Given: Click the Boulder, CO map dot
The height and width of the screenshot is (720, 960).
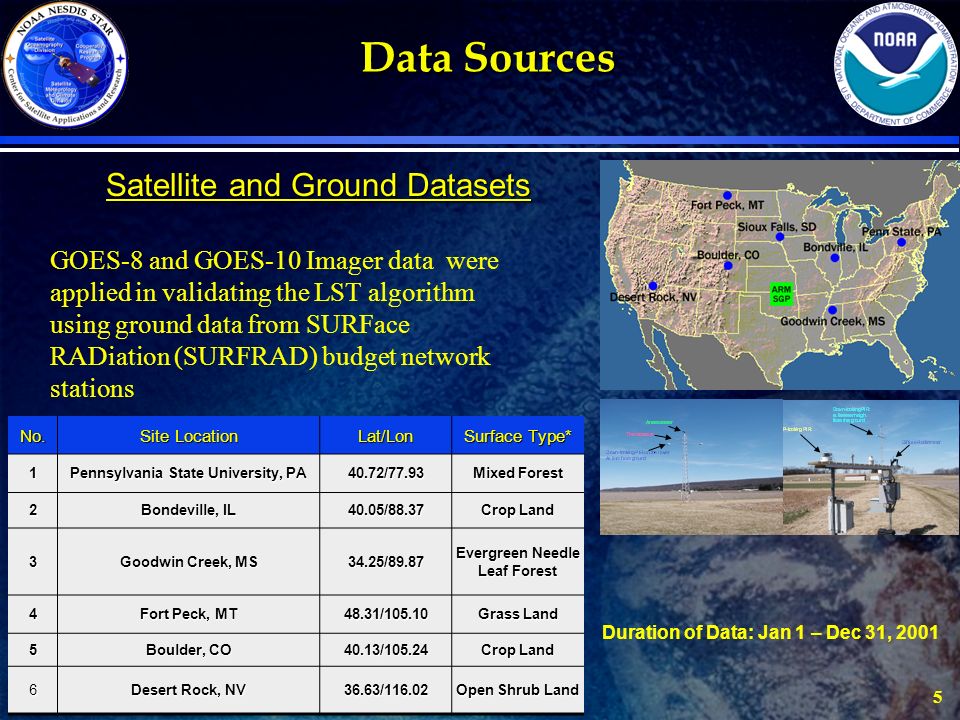Looking at the screenshot, I should point(728,266).
